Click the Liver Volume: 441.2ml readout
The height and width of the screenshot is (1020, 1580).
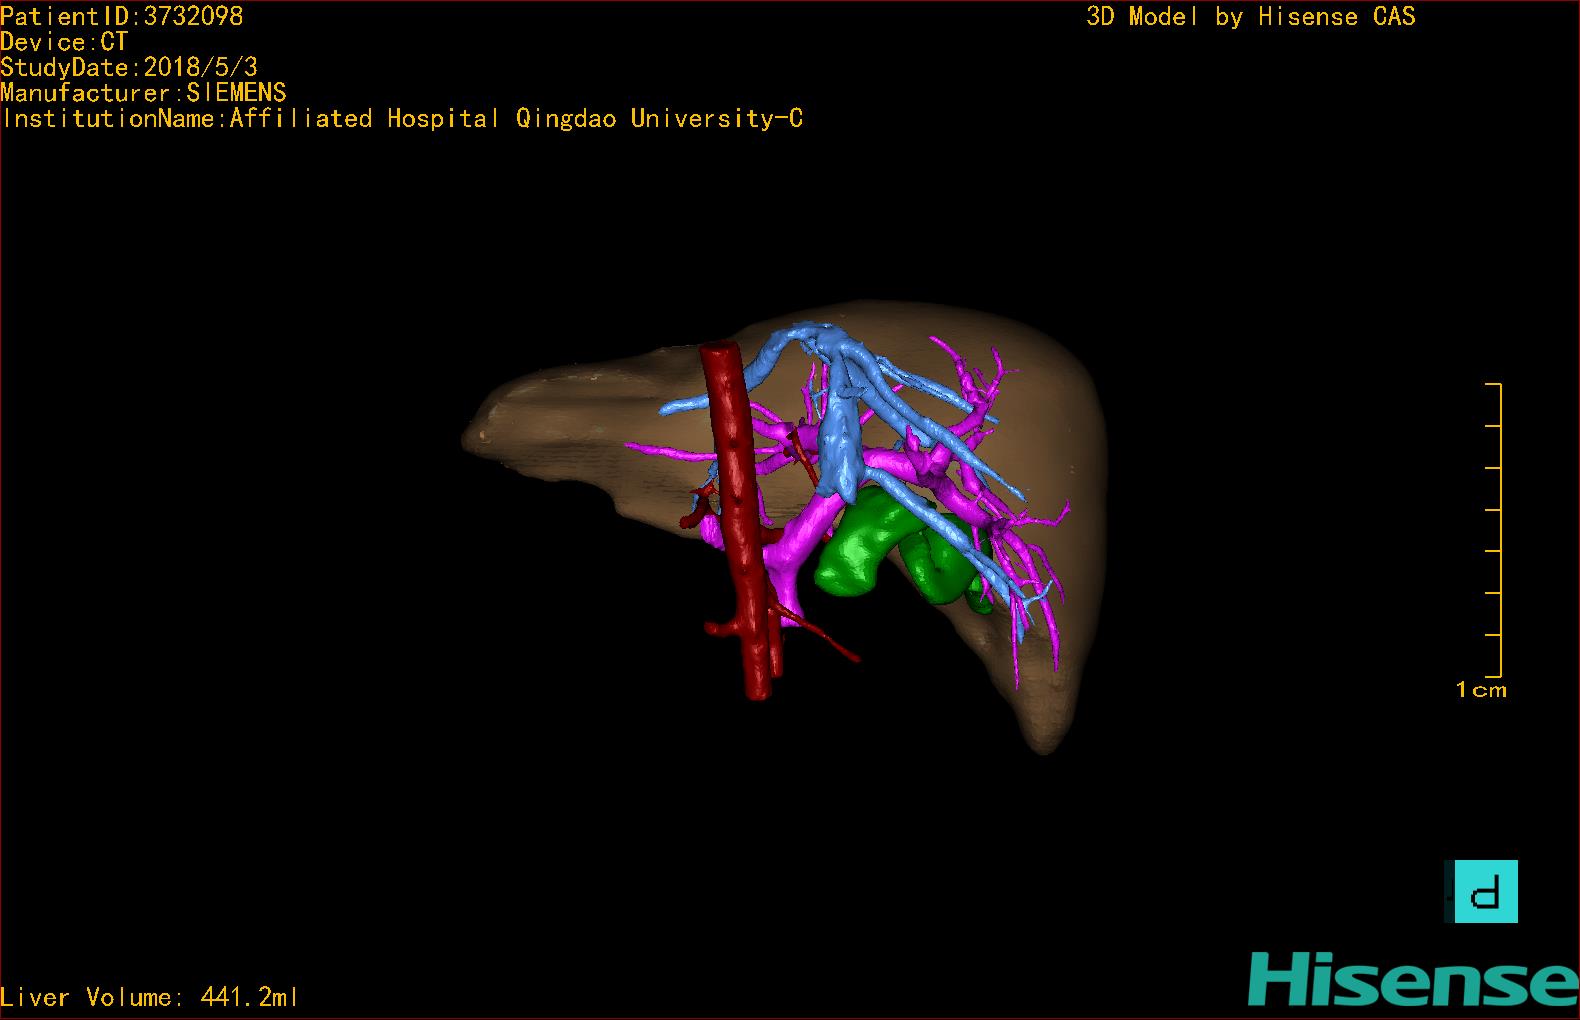click(149, 997)
